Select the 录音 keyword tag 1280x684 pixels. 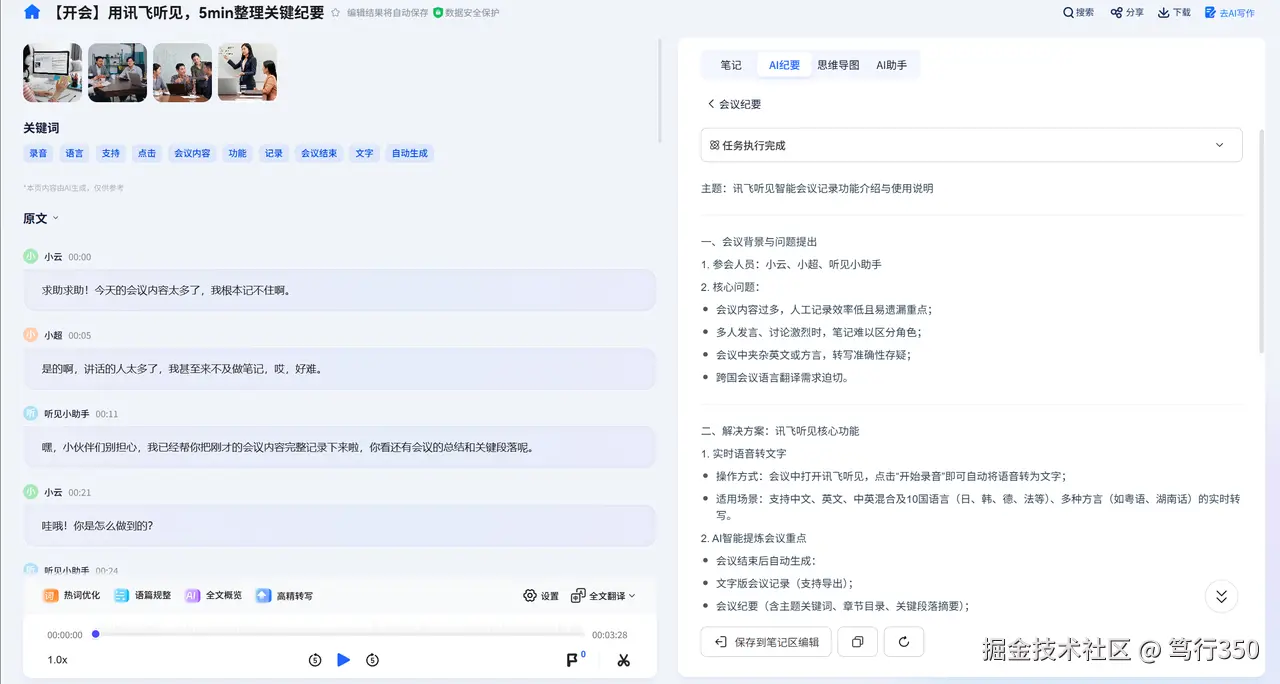[x=38, y=153]
